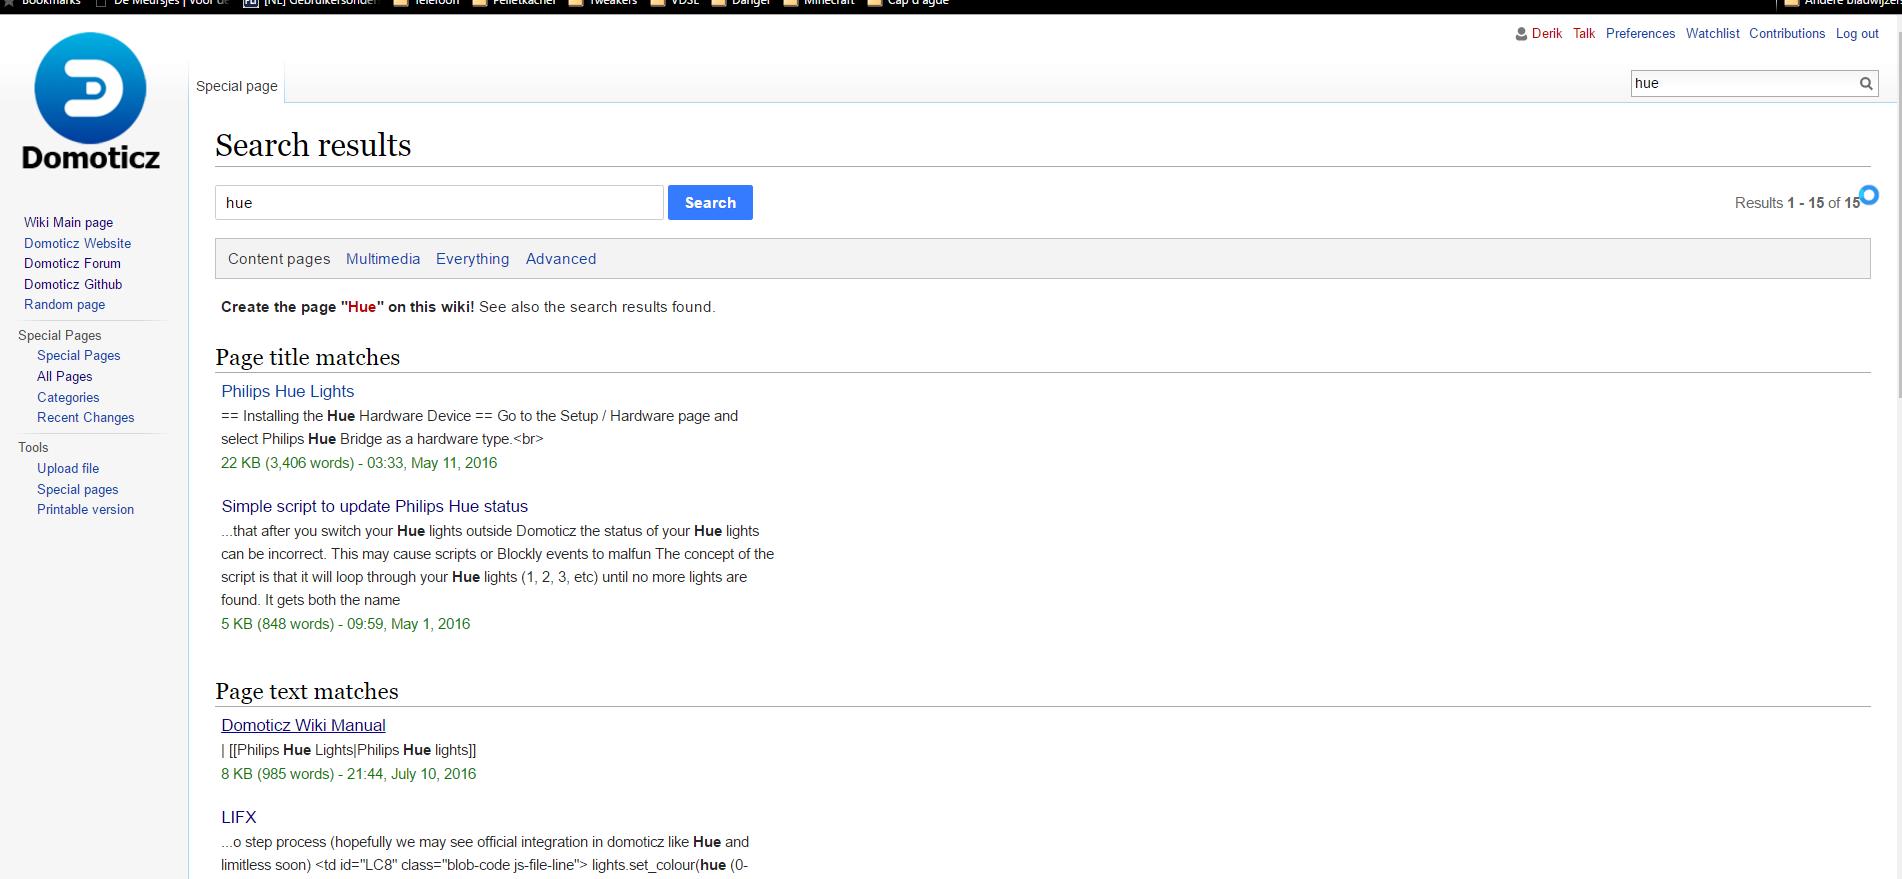The height and width of the screenshot is (879, 1902).
Task: Open Special Pages in sidebar
Action: point(78,355)
